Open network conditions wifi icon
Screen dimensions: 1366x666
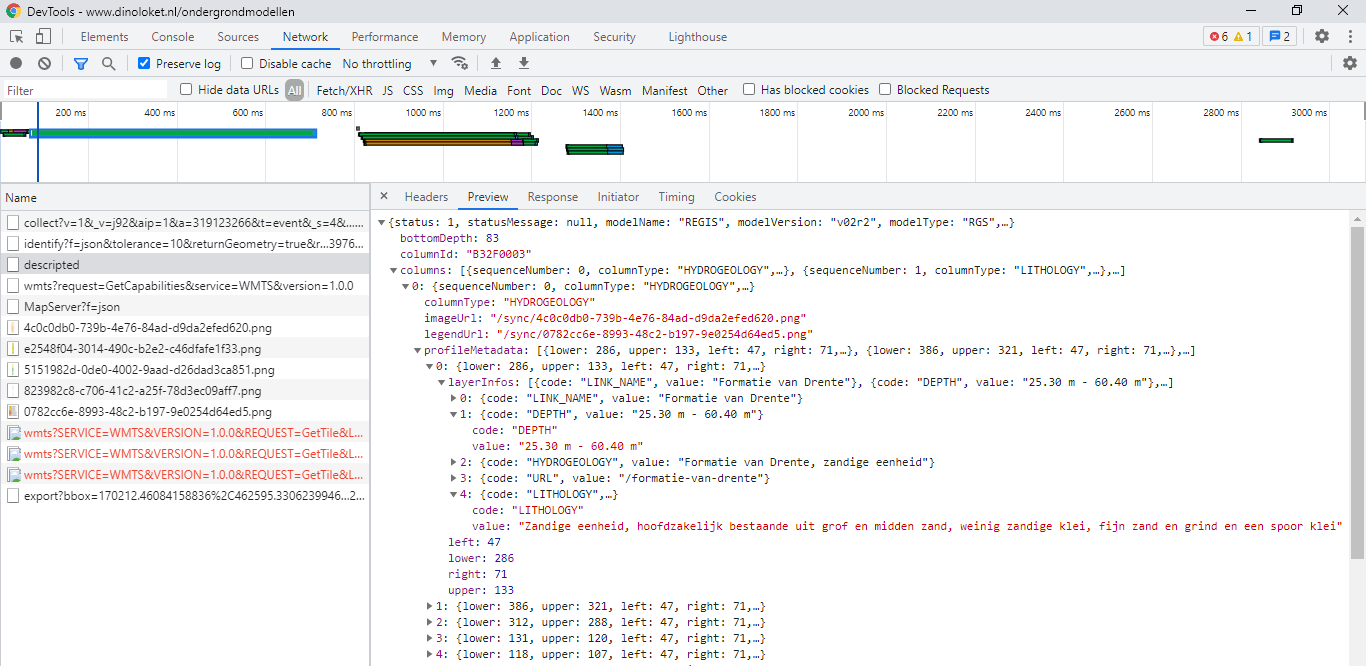pyautogui.click(x=460, y=63)
